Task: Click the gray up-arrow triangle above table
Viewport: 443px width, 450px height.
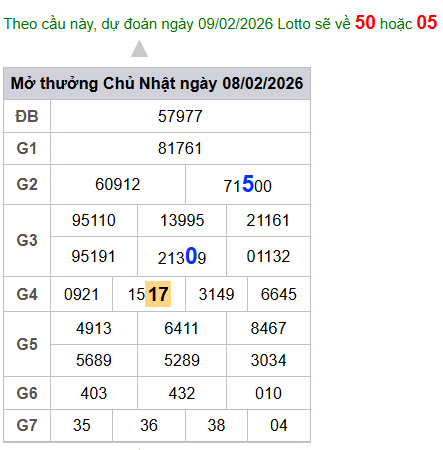Action: point(139,49)
